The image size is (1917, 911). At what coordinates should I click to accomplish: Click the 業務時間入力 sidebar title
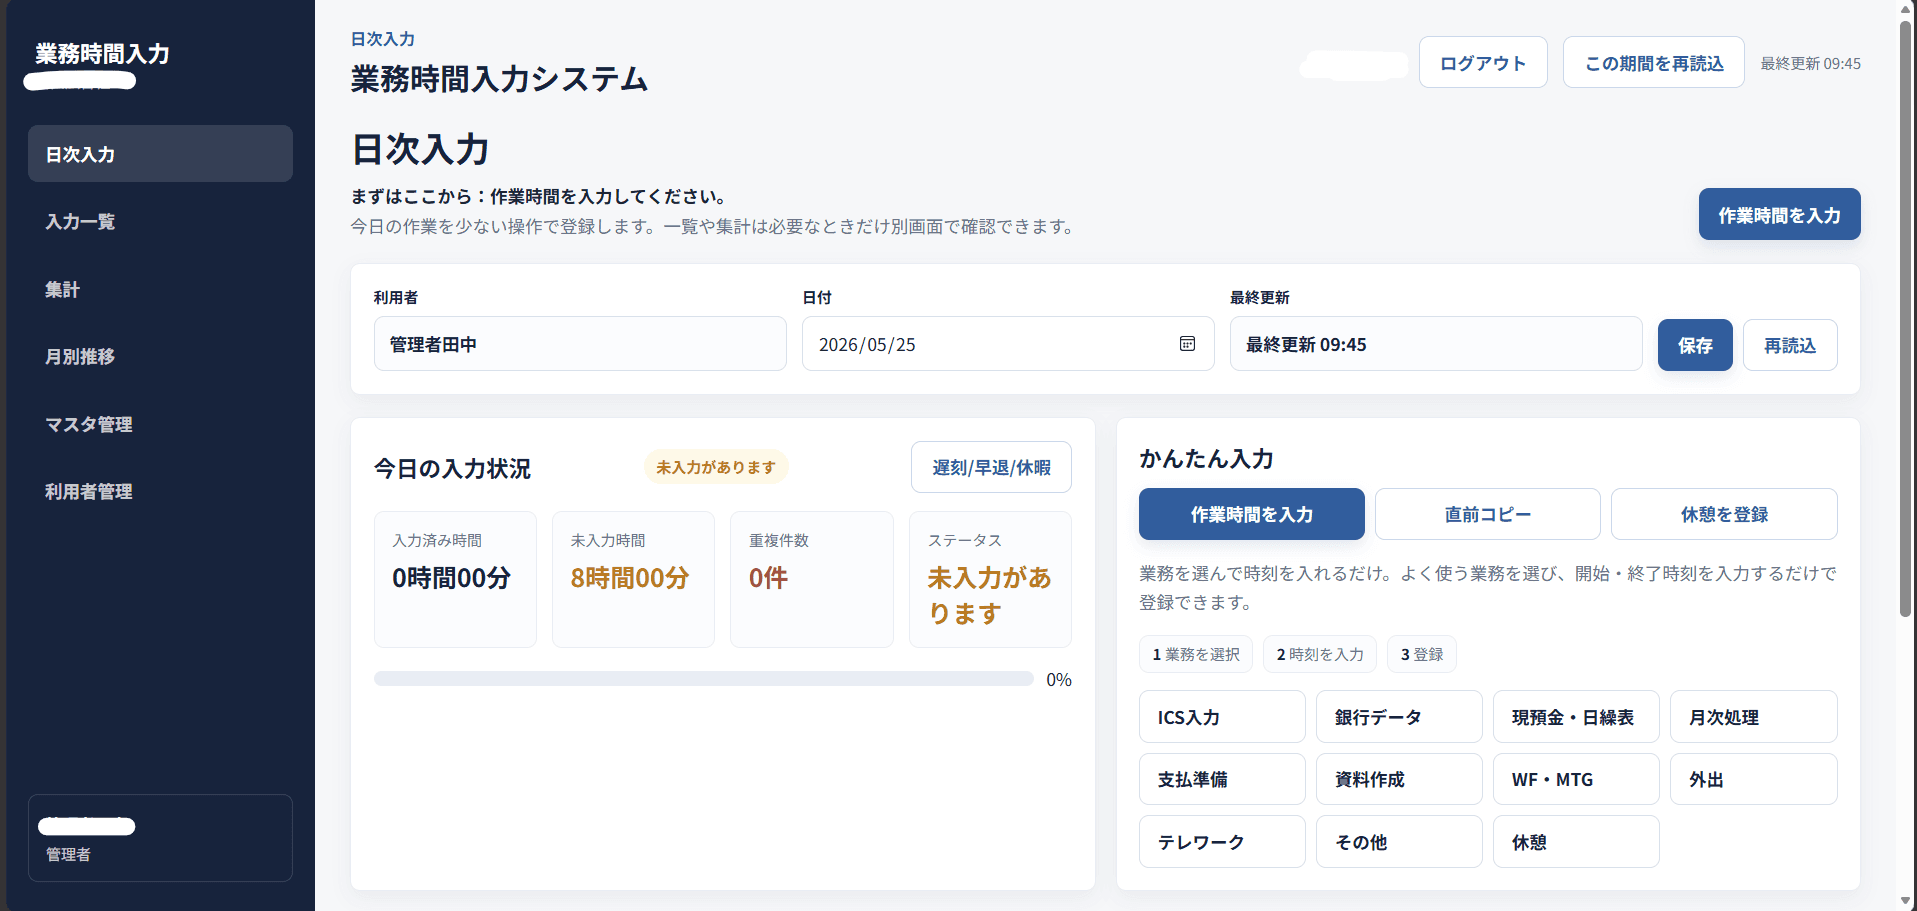(102, 53)
